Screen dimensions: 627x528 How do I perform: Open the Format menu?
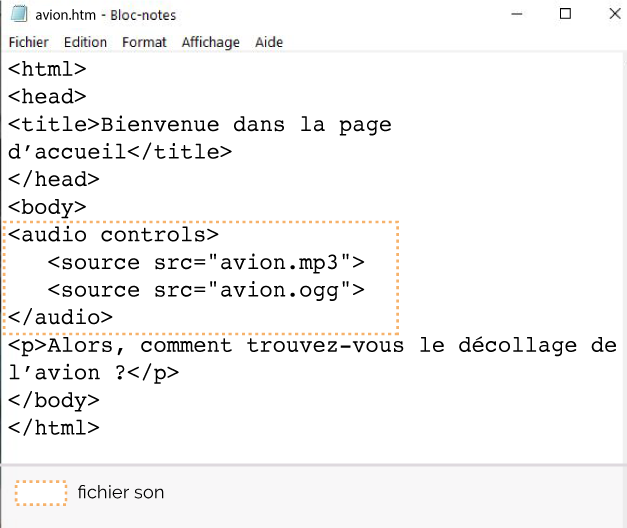coord(144,42)
